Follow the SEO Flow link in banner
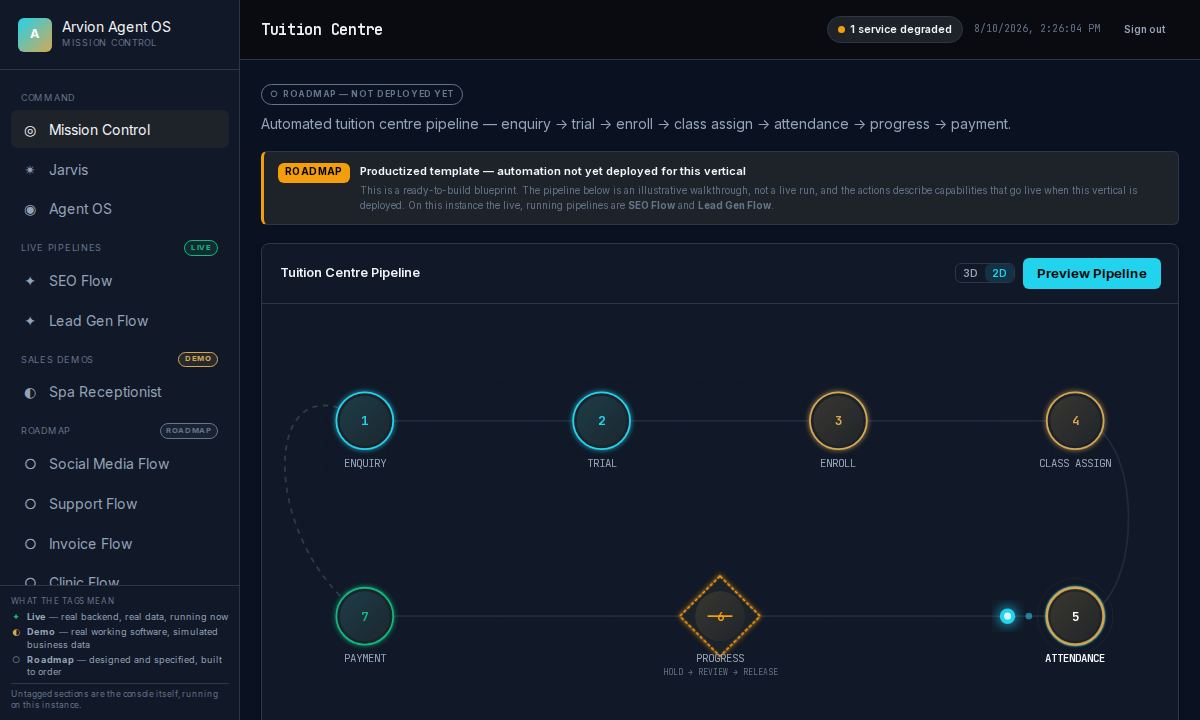This screenshot has width=1200, height=720. pos(651,205)
